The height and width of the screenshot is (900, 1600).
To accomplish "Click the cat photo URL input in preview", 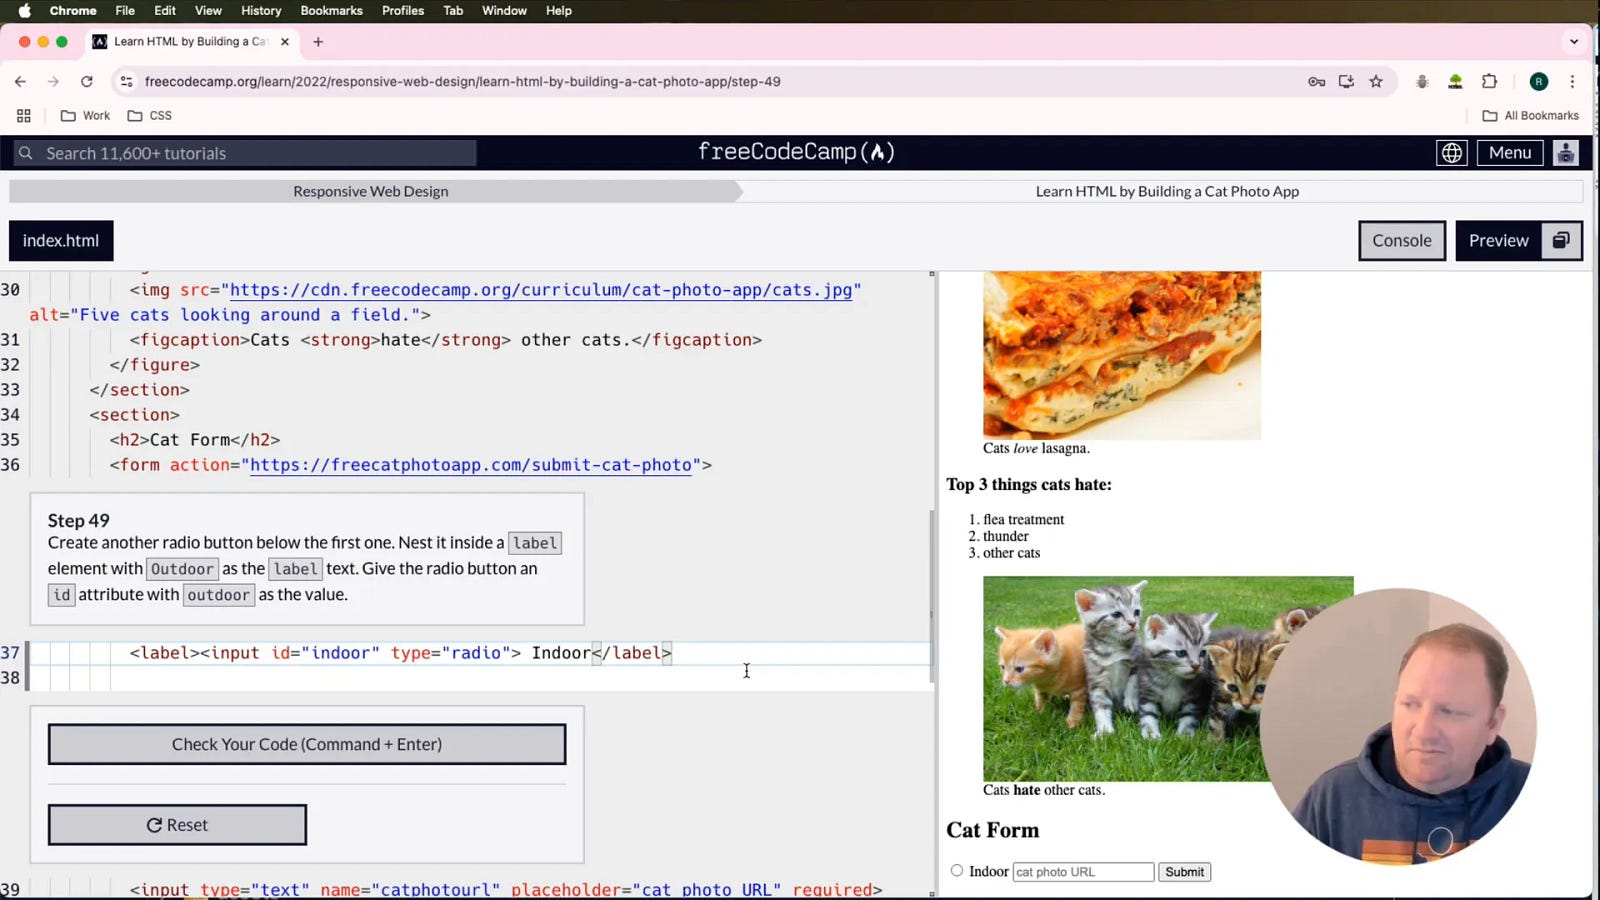I will pos(1083,872).
